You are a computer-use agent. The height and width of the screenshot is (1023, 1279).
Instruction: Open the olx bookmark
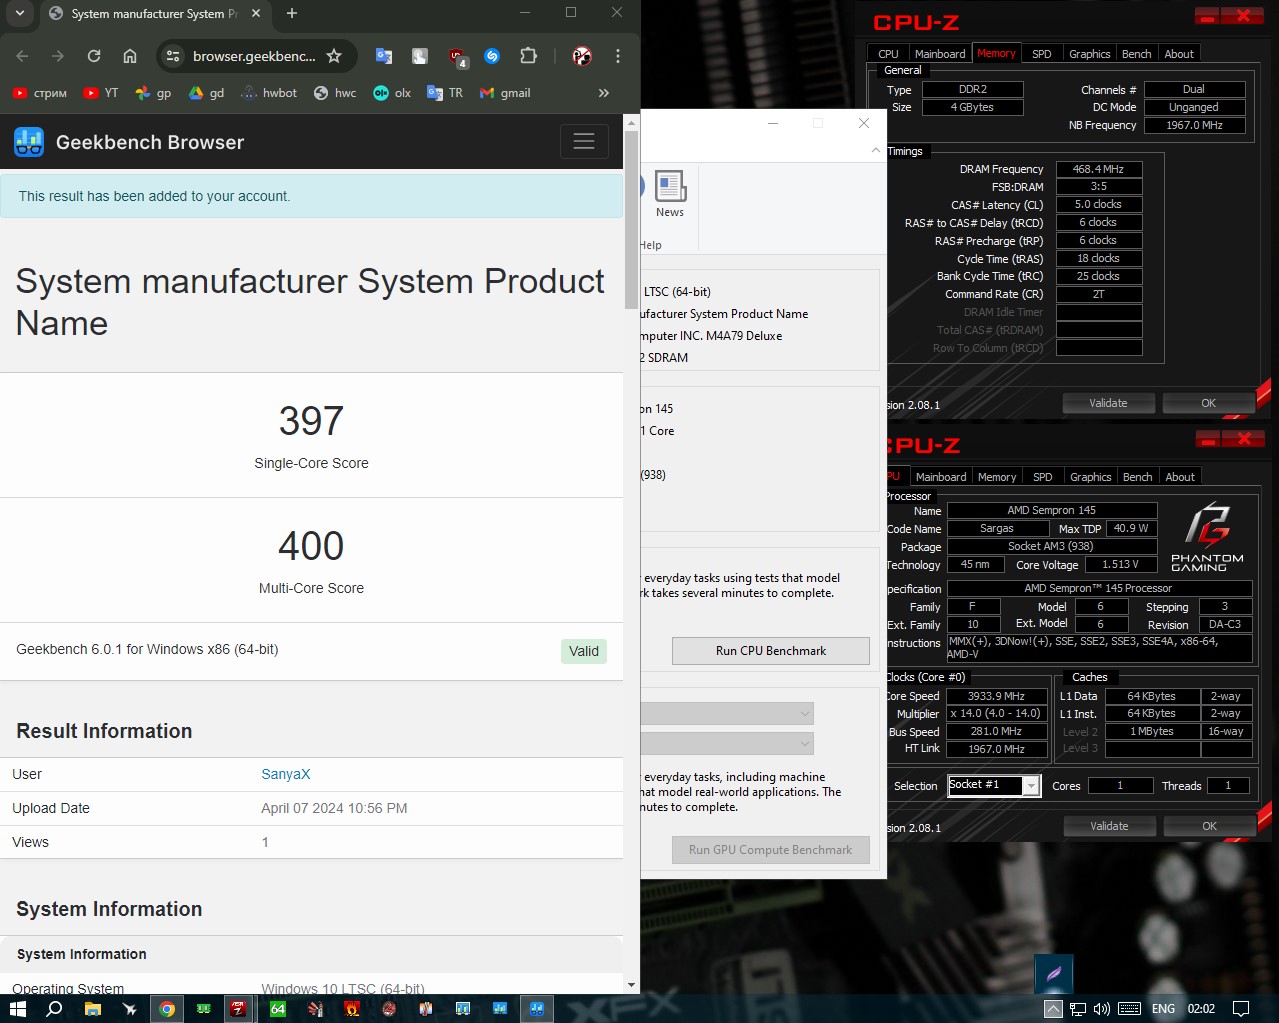click(x=392, y=93)
